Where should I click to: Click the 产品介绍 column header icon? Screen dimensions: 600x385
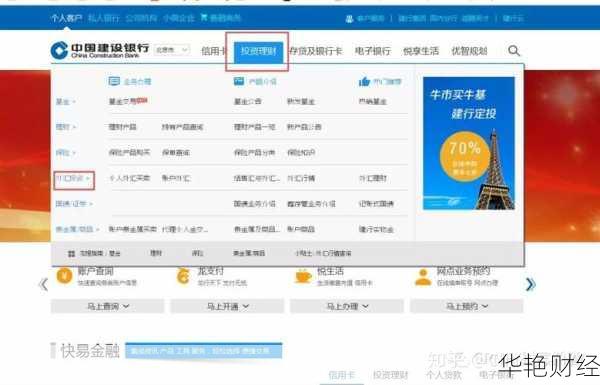click(239, 81)
